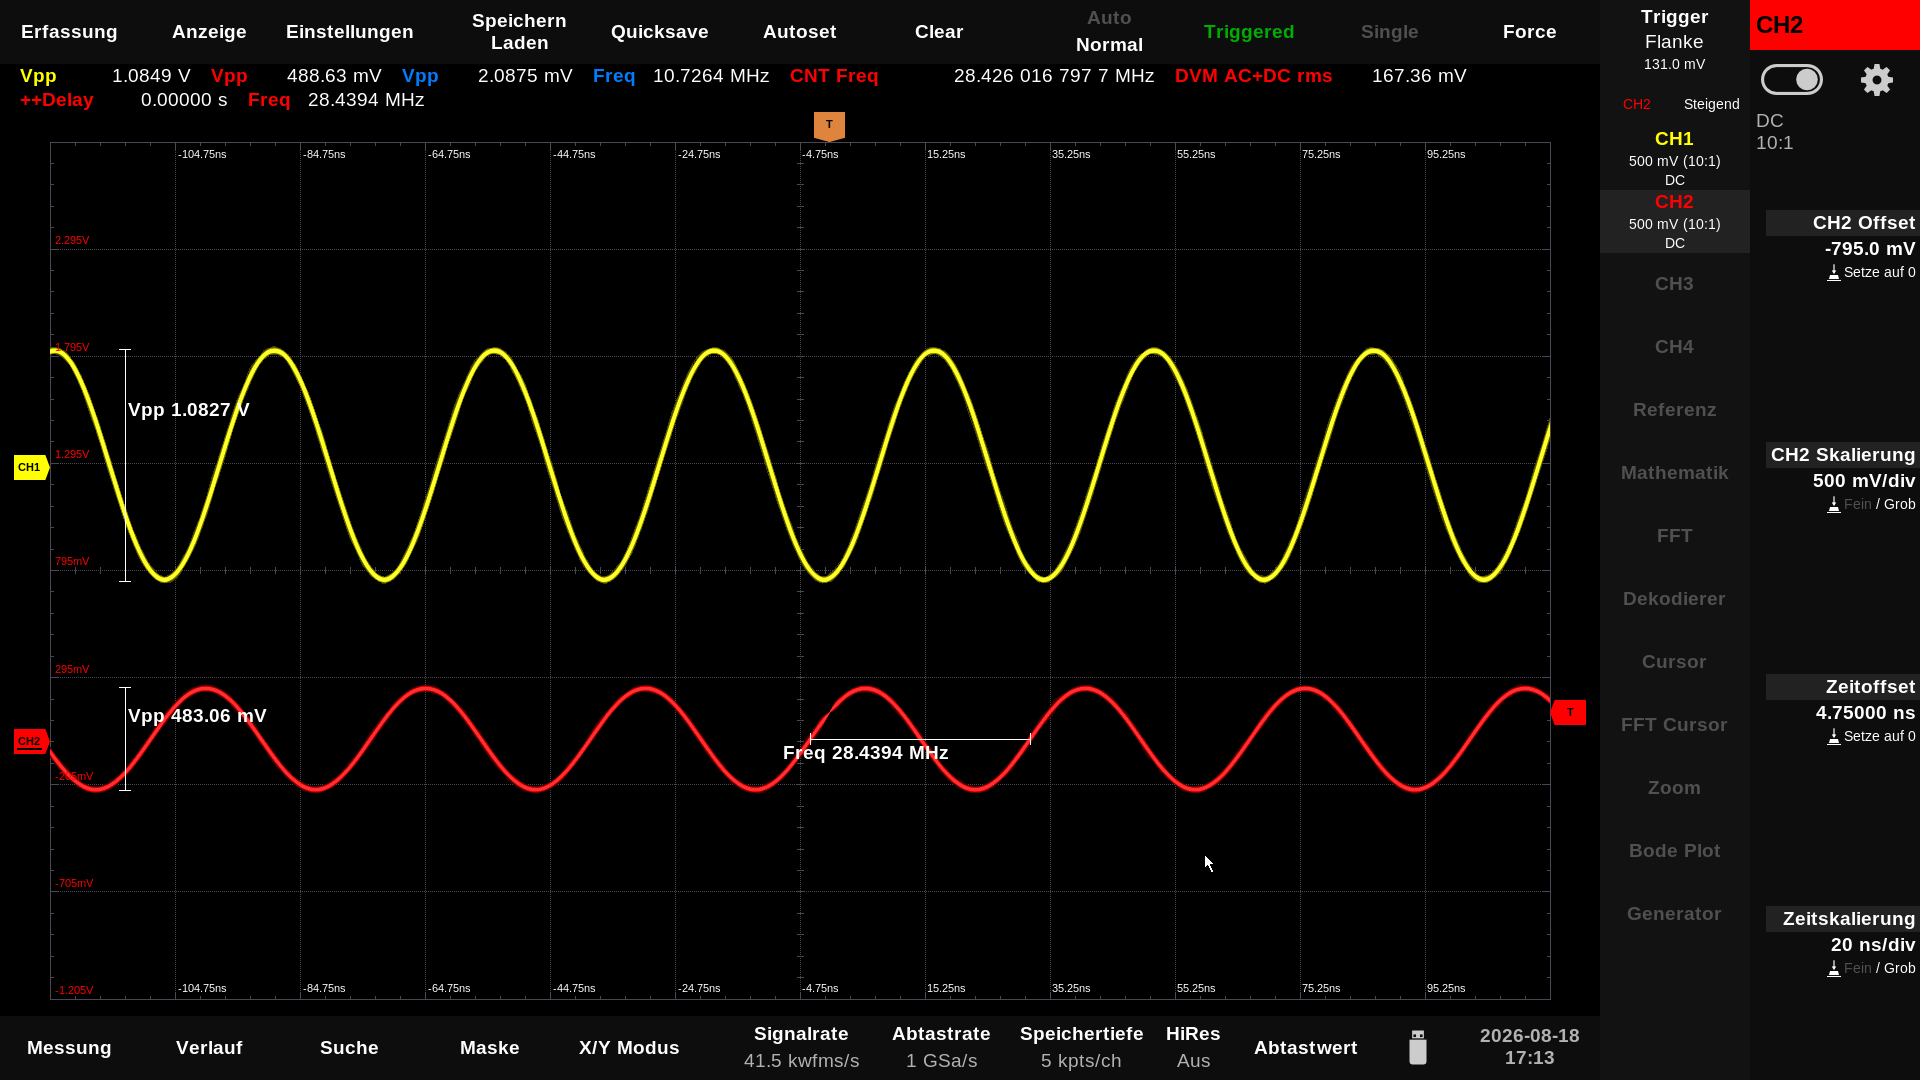Select the blue Freq 10.7264 MHz measurement
Image resolution: width=1920 pixels, height=1080 pixels.
tap(681, 76)
